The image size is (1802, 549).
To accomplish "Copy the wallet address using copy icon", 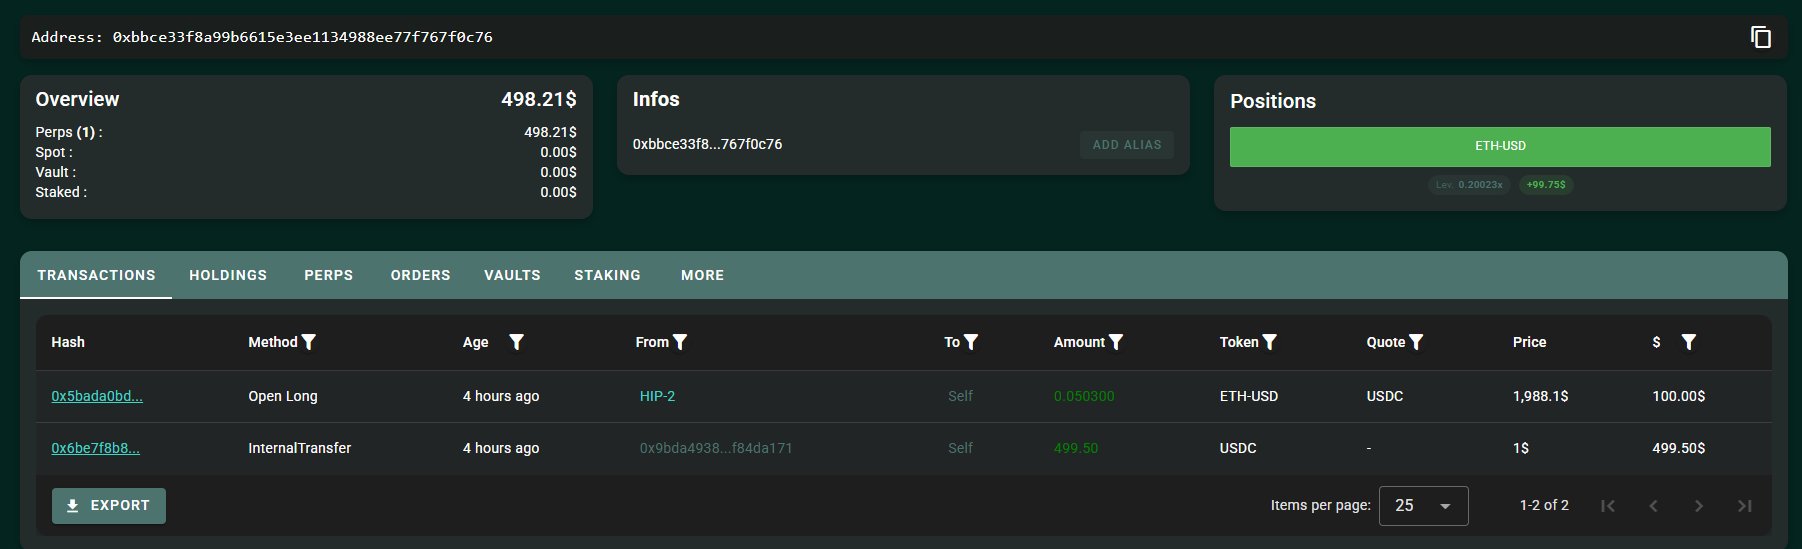I will (x=1760, y=37).
